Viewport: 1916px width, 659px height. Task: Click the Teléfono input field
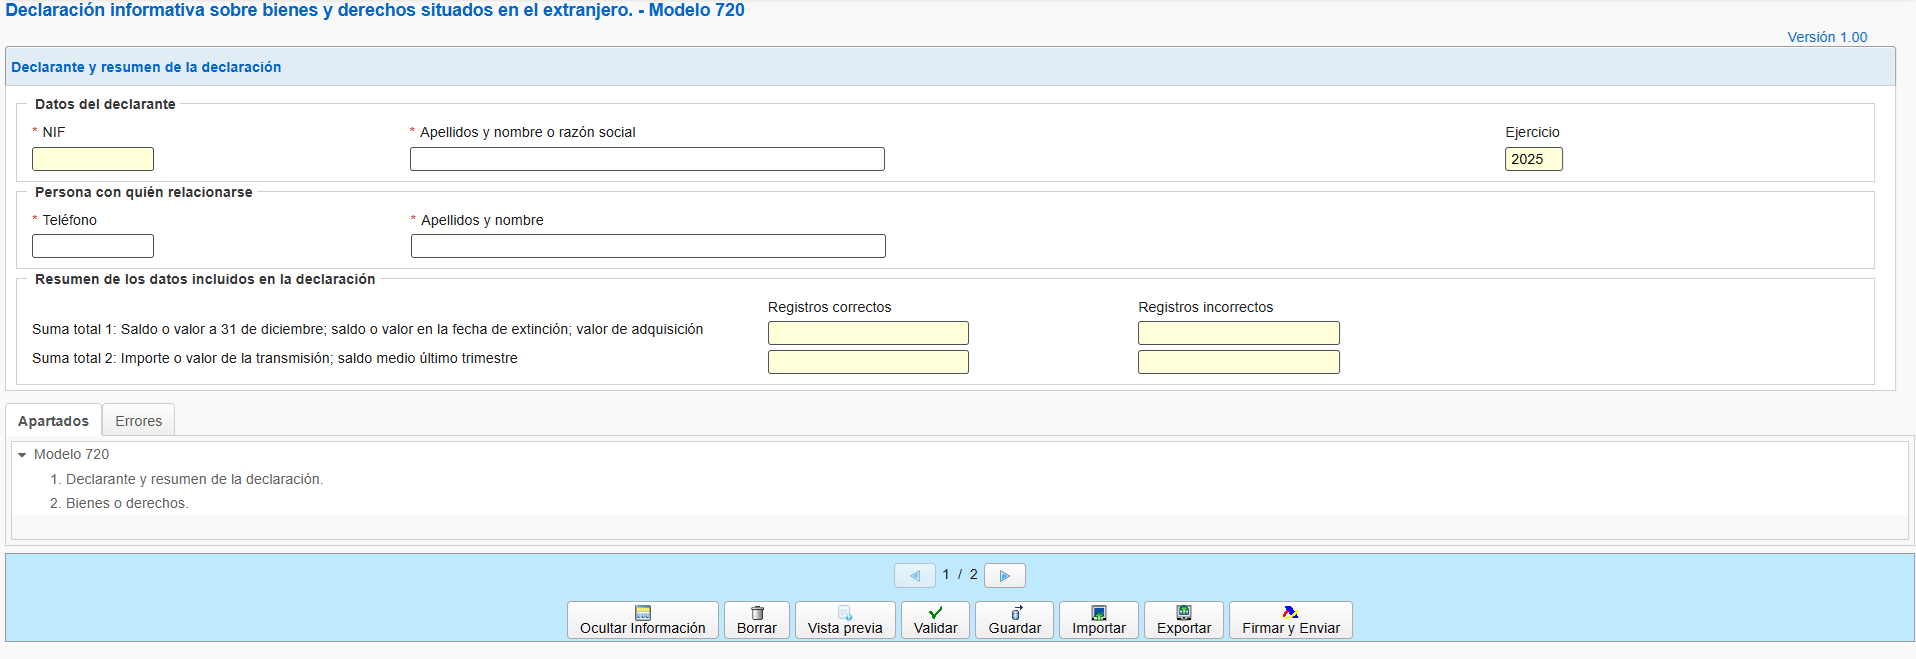93,246
